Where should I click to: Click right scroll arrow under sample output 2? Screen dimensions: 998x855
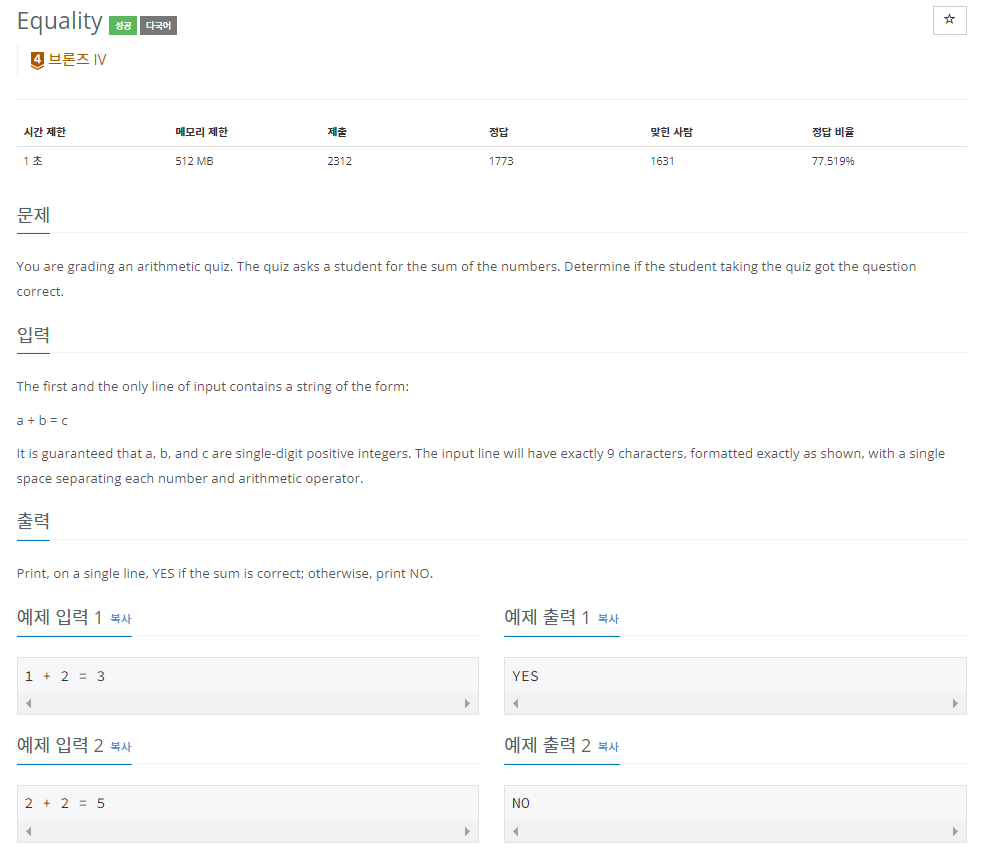(x=955, y=831)
